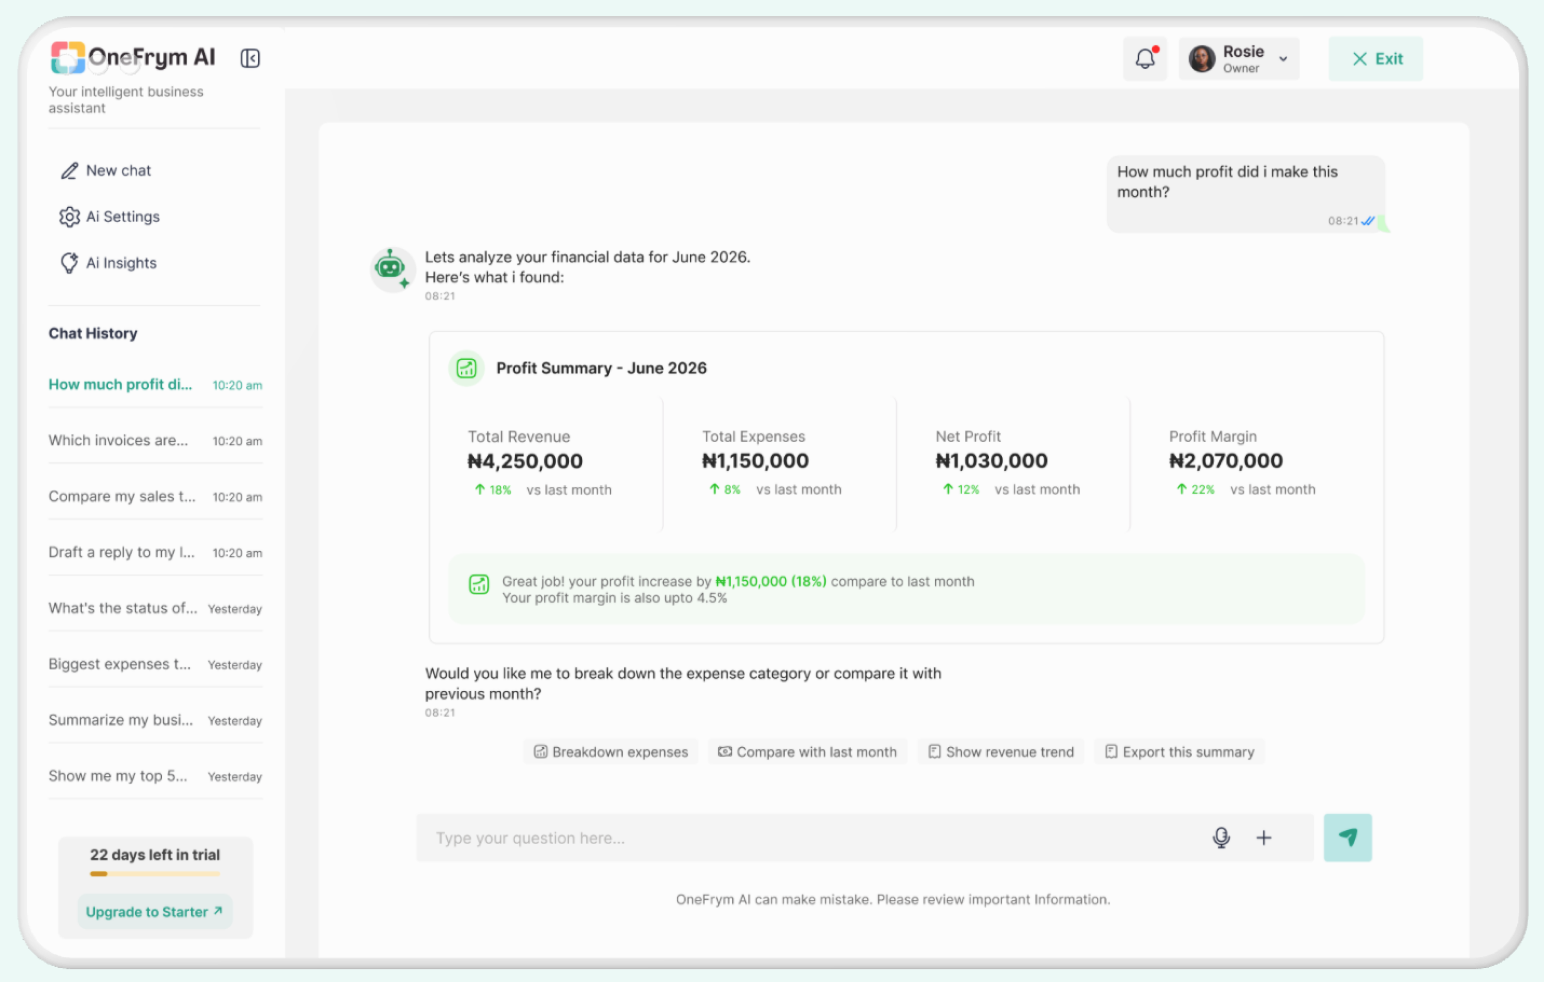The height and width of the screenshot is (982, 1544).
Task: Click the AI robot avatar
Action: point(391,268)
